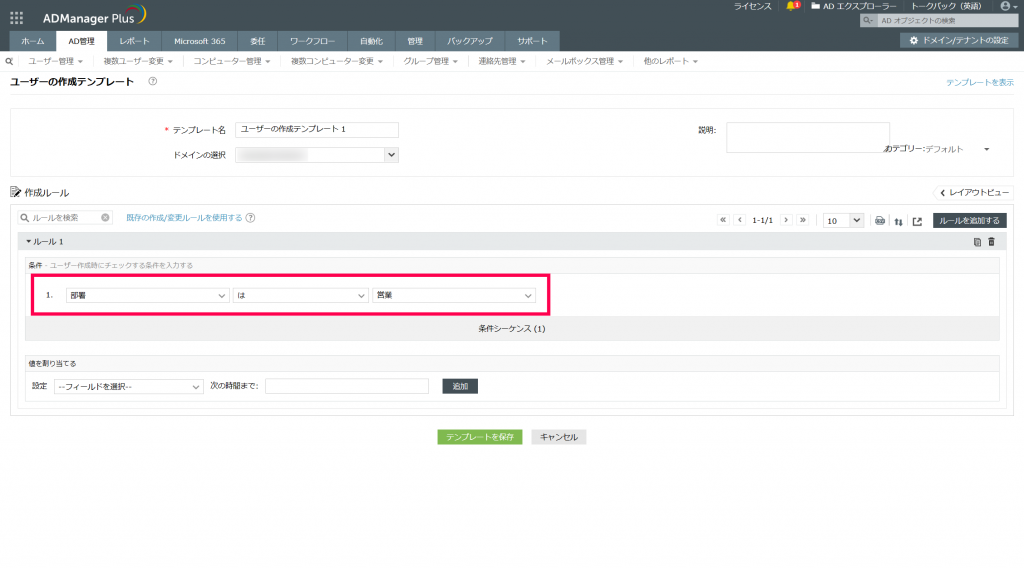Expand the ユーザー管理 menu
Viewport: 1024px width, 568px height.
(x=56, y=61)
